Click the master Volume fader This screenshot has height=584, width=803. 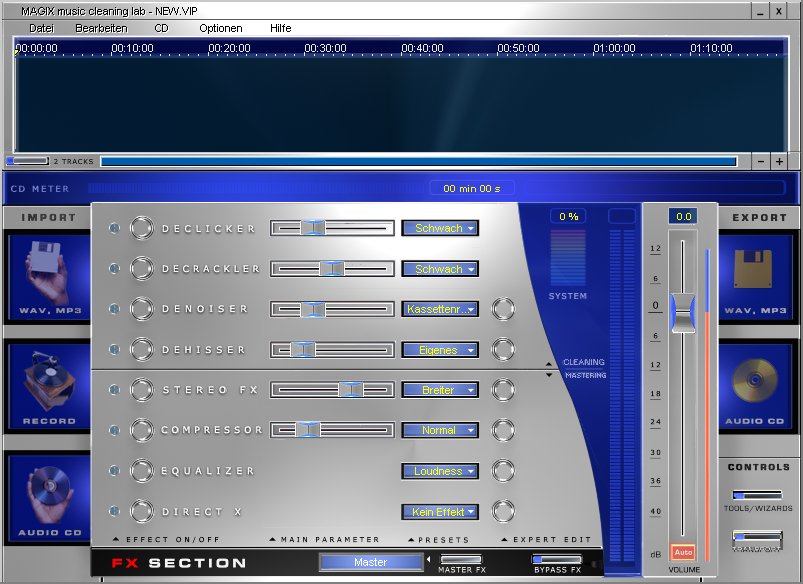683,312
